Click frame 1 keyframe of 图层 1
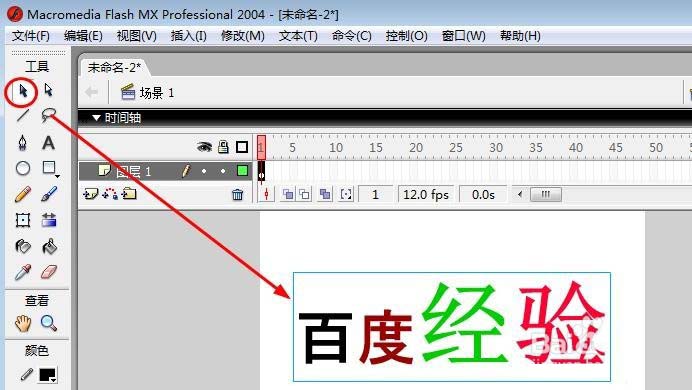The width and height of the screenshot is (692, 390). tap(261, 171)
